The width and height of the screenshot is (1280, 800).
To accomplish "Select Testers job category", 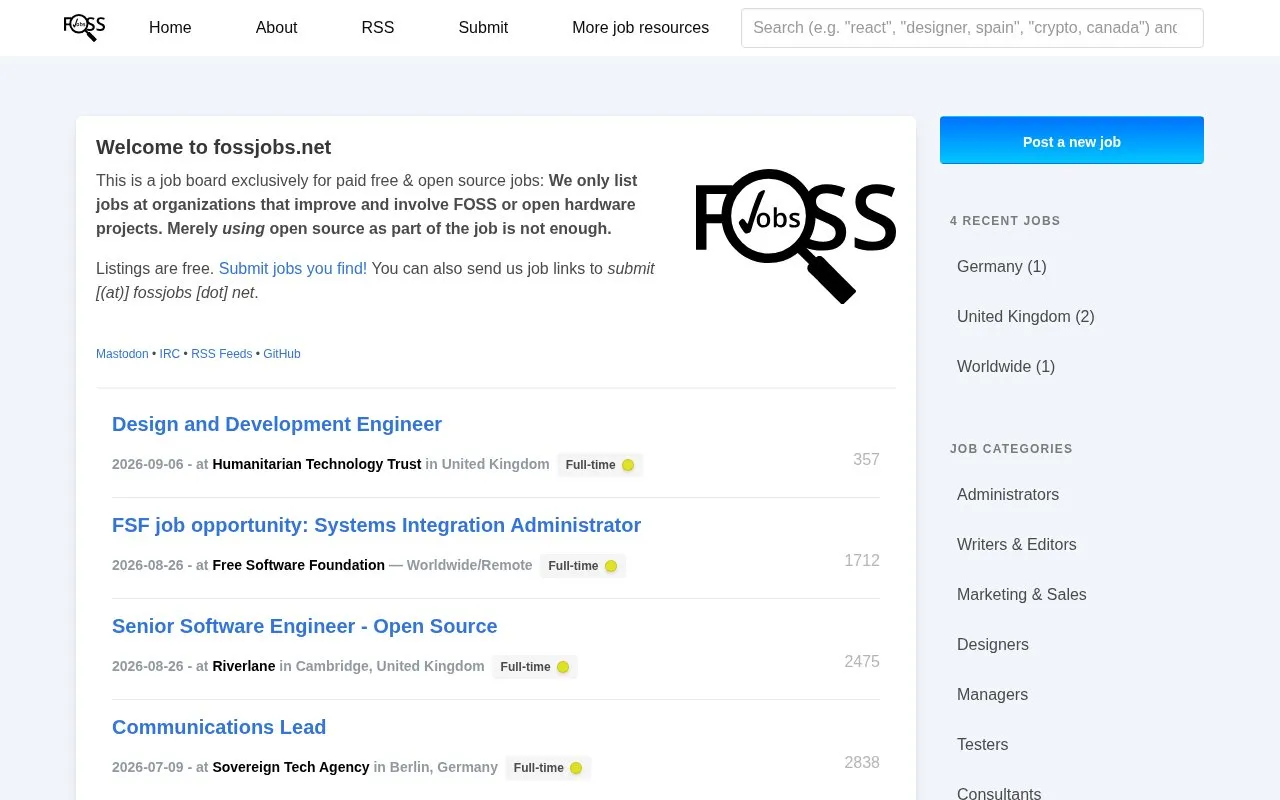I will coord(982,744).
